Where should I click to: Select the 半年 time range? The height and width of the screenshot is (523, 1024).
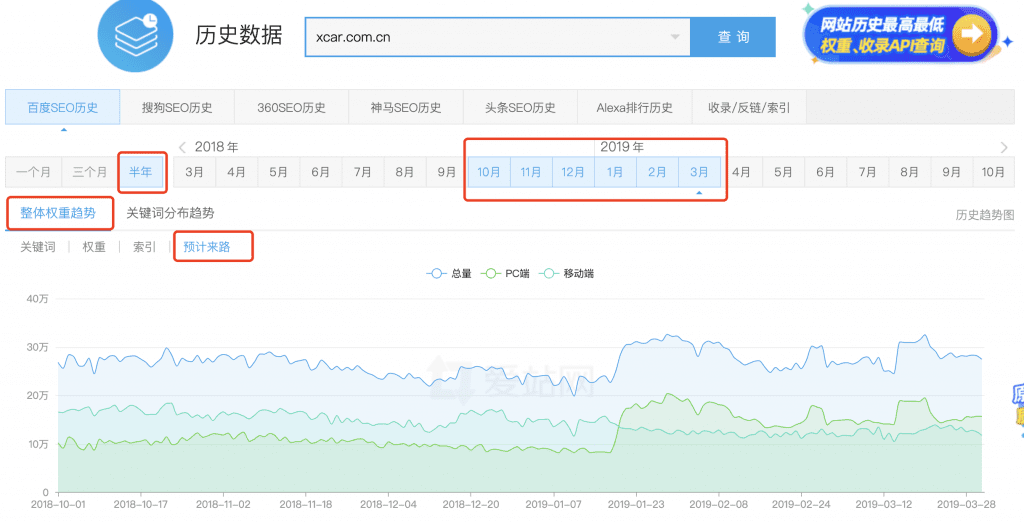coord(141,172)
